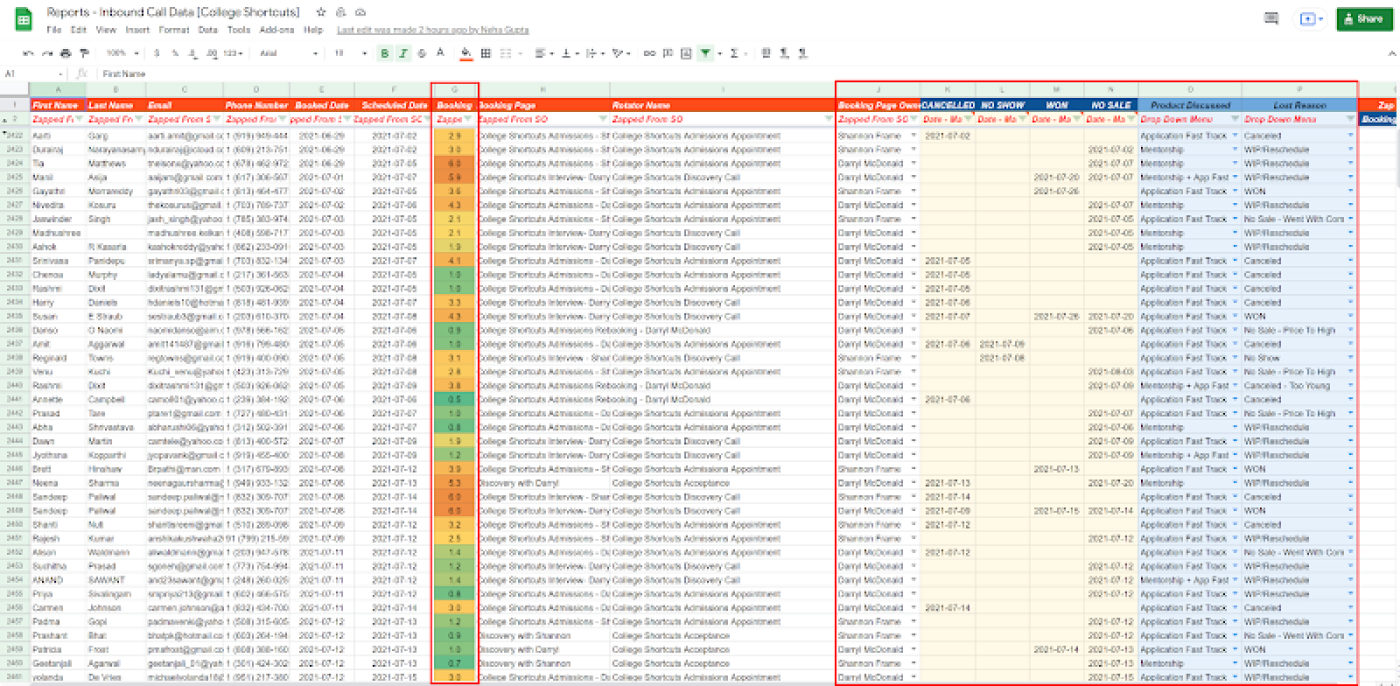Viewport: 1400px width, 686px height.
Task: Insert link using the link icon
Action: (650, 53)
